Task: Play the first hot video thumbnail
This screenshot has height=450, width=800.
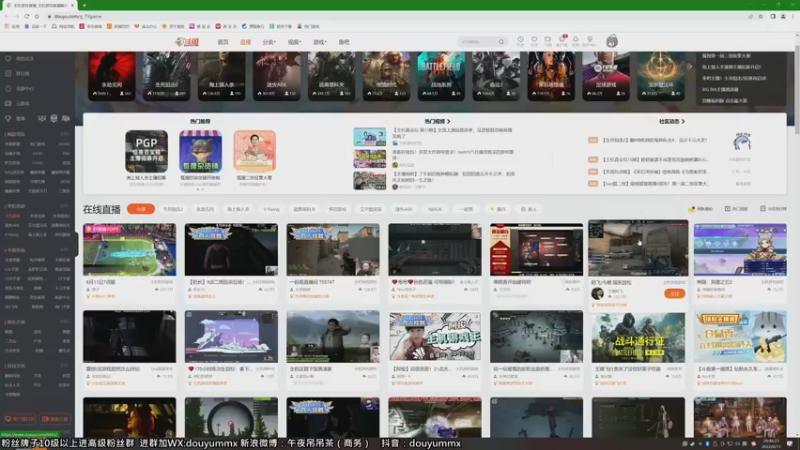Action: 369,137
